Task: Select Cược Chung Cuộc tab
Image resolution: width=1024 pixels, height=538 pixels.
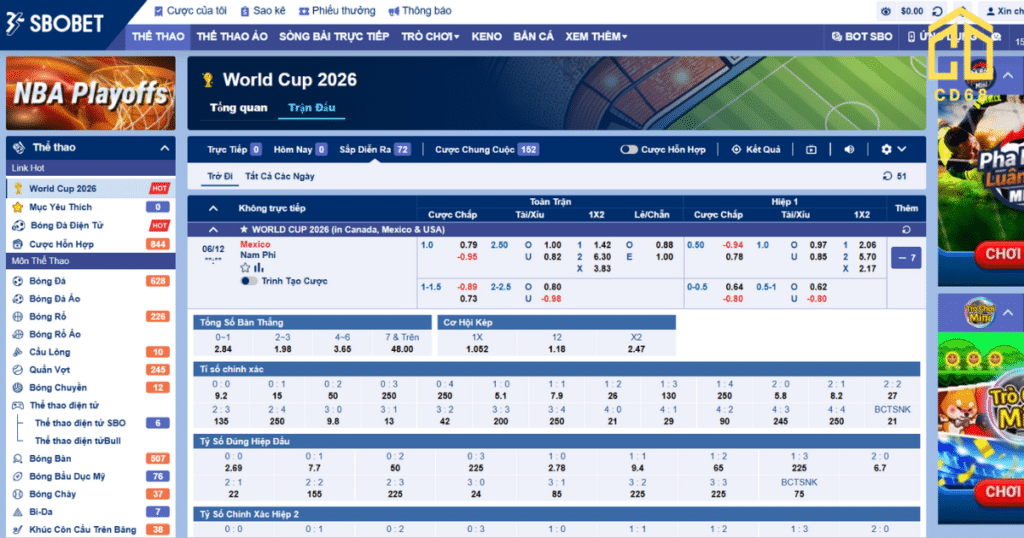Action: click(487, 150)
